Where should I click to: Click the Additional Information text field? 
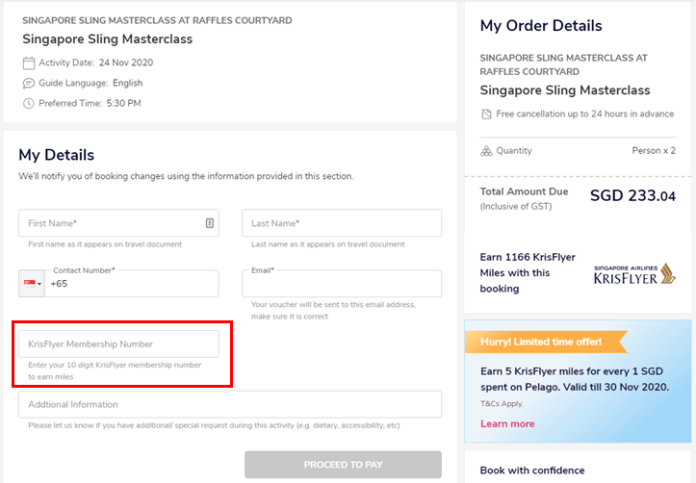pyautogui.click(x=230, y=404)
